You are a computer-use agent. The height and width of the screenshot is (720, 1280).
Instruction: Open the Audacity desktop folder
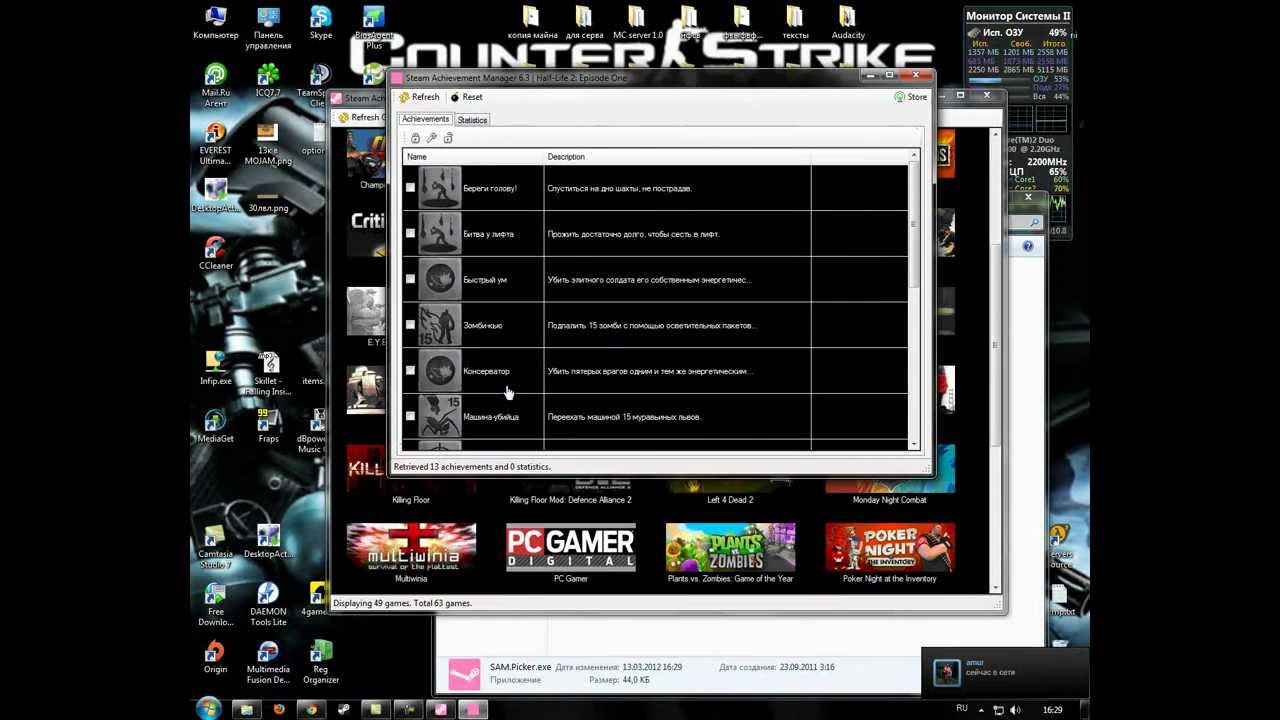pos(848,24)
